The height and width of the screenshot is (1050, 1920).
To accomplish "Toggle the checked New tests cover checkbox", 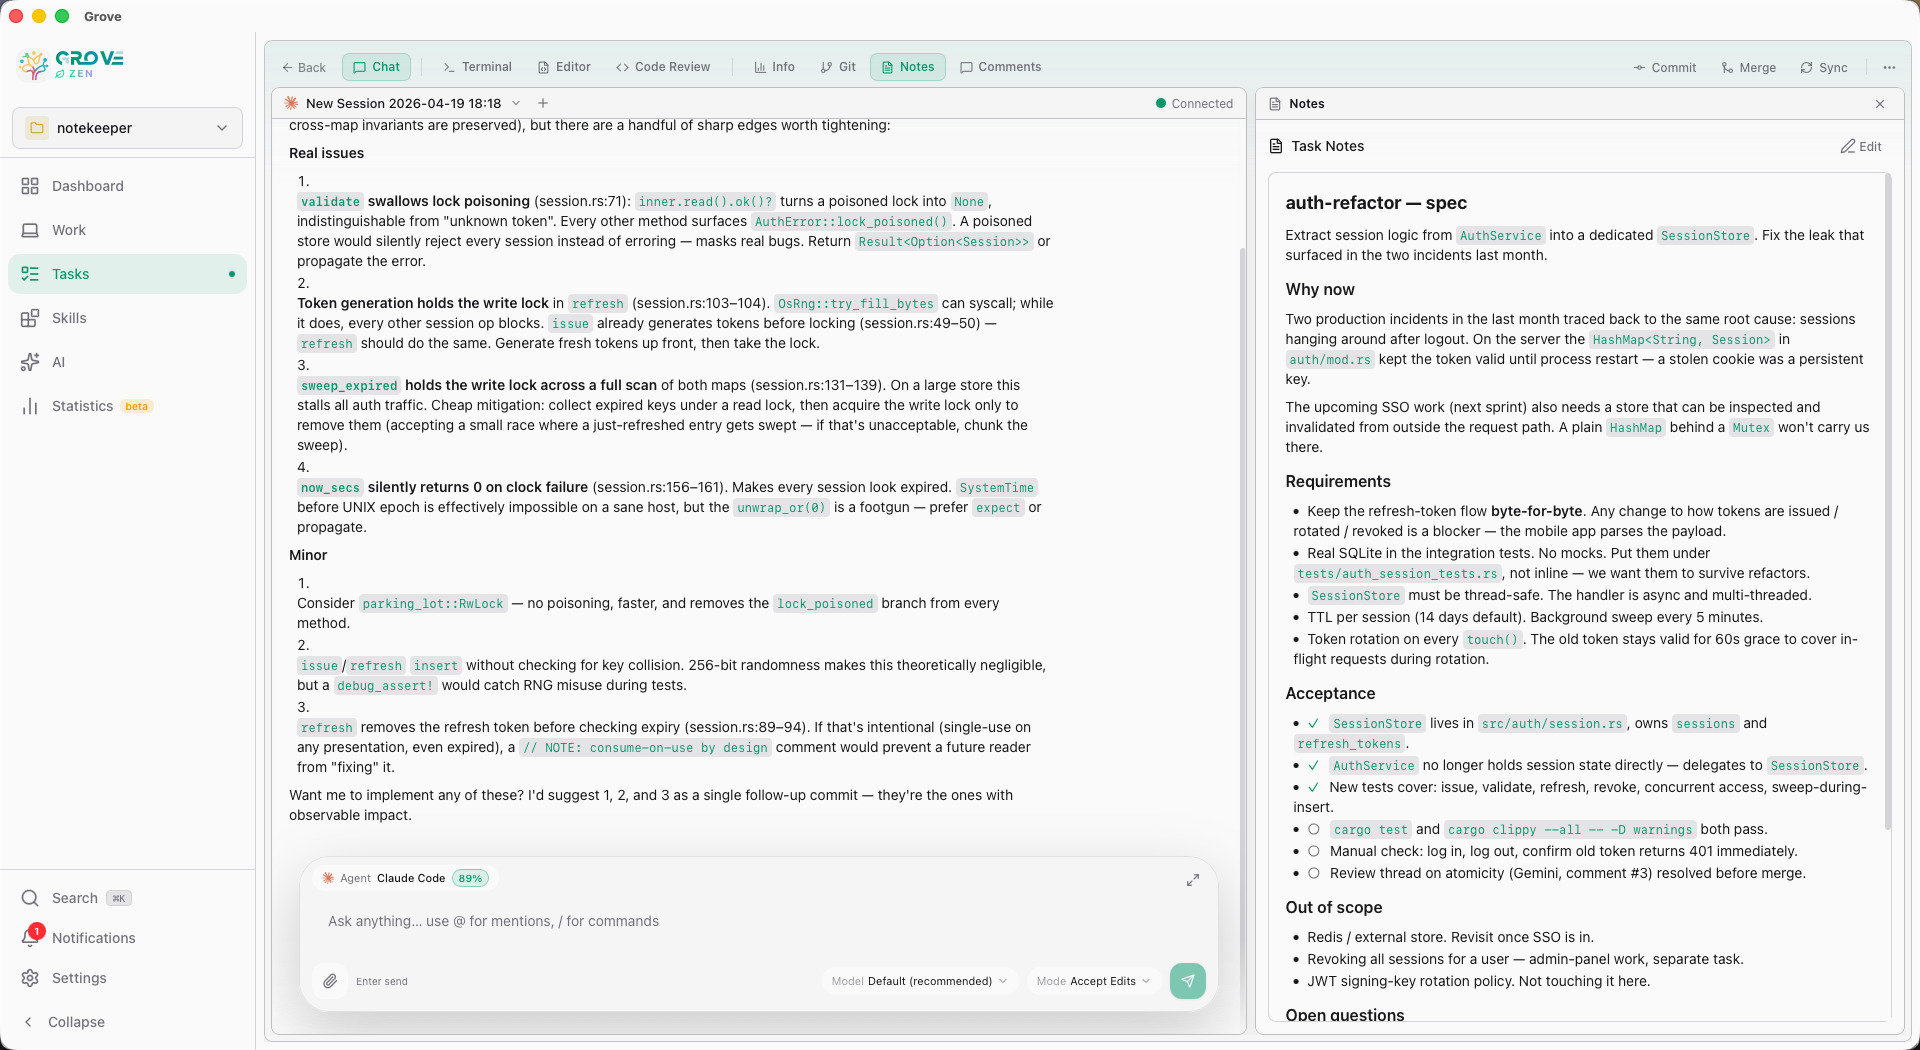I will pos(1314,787).
